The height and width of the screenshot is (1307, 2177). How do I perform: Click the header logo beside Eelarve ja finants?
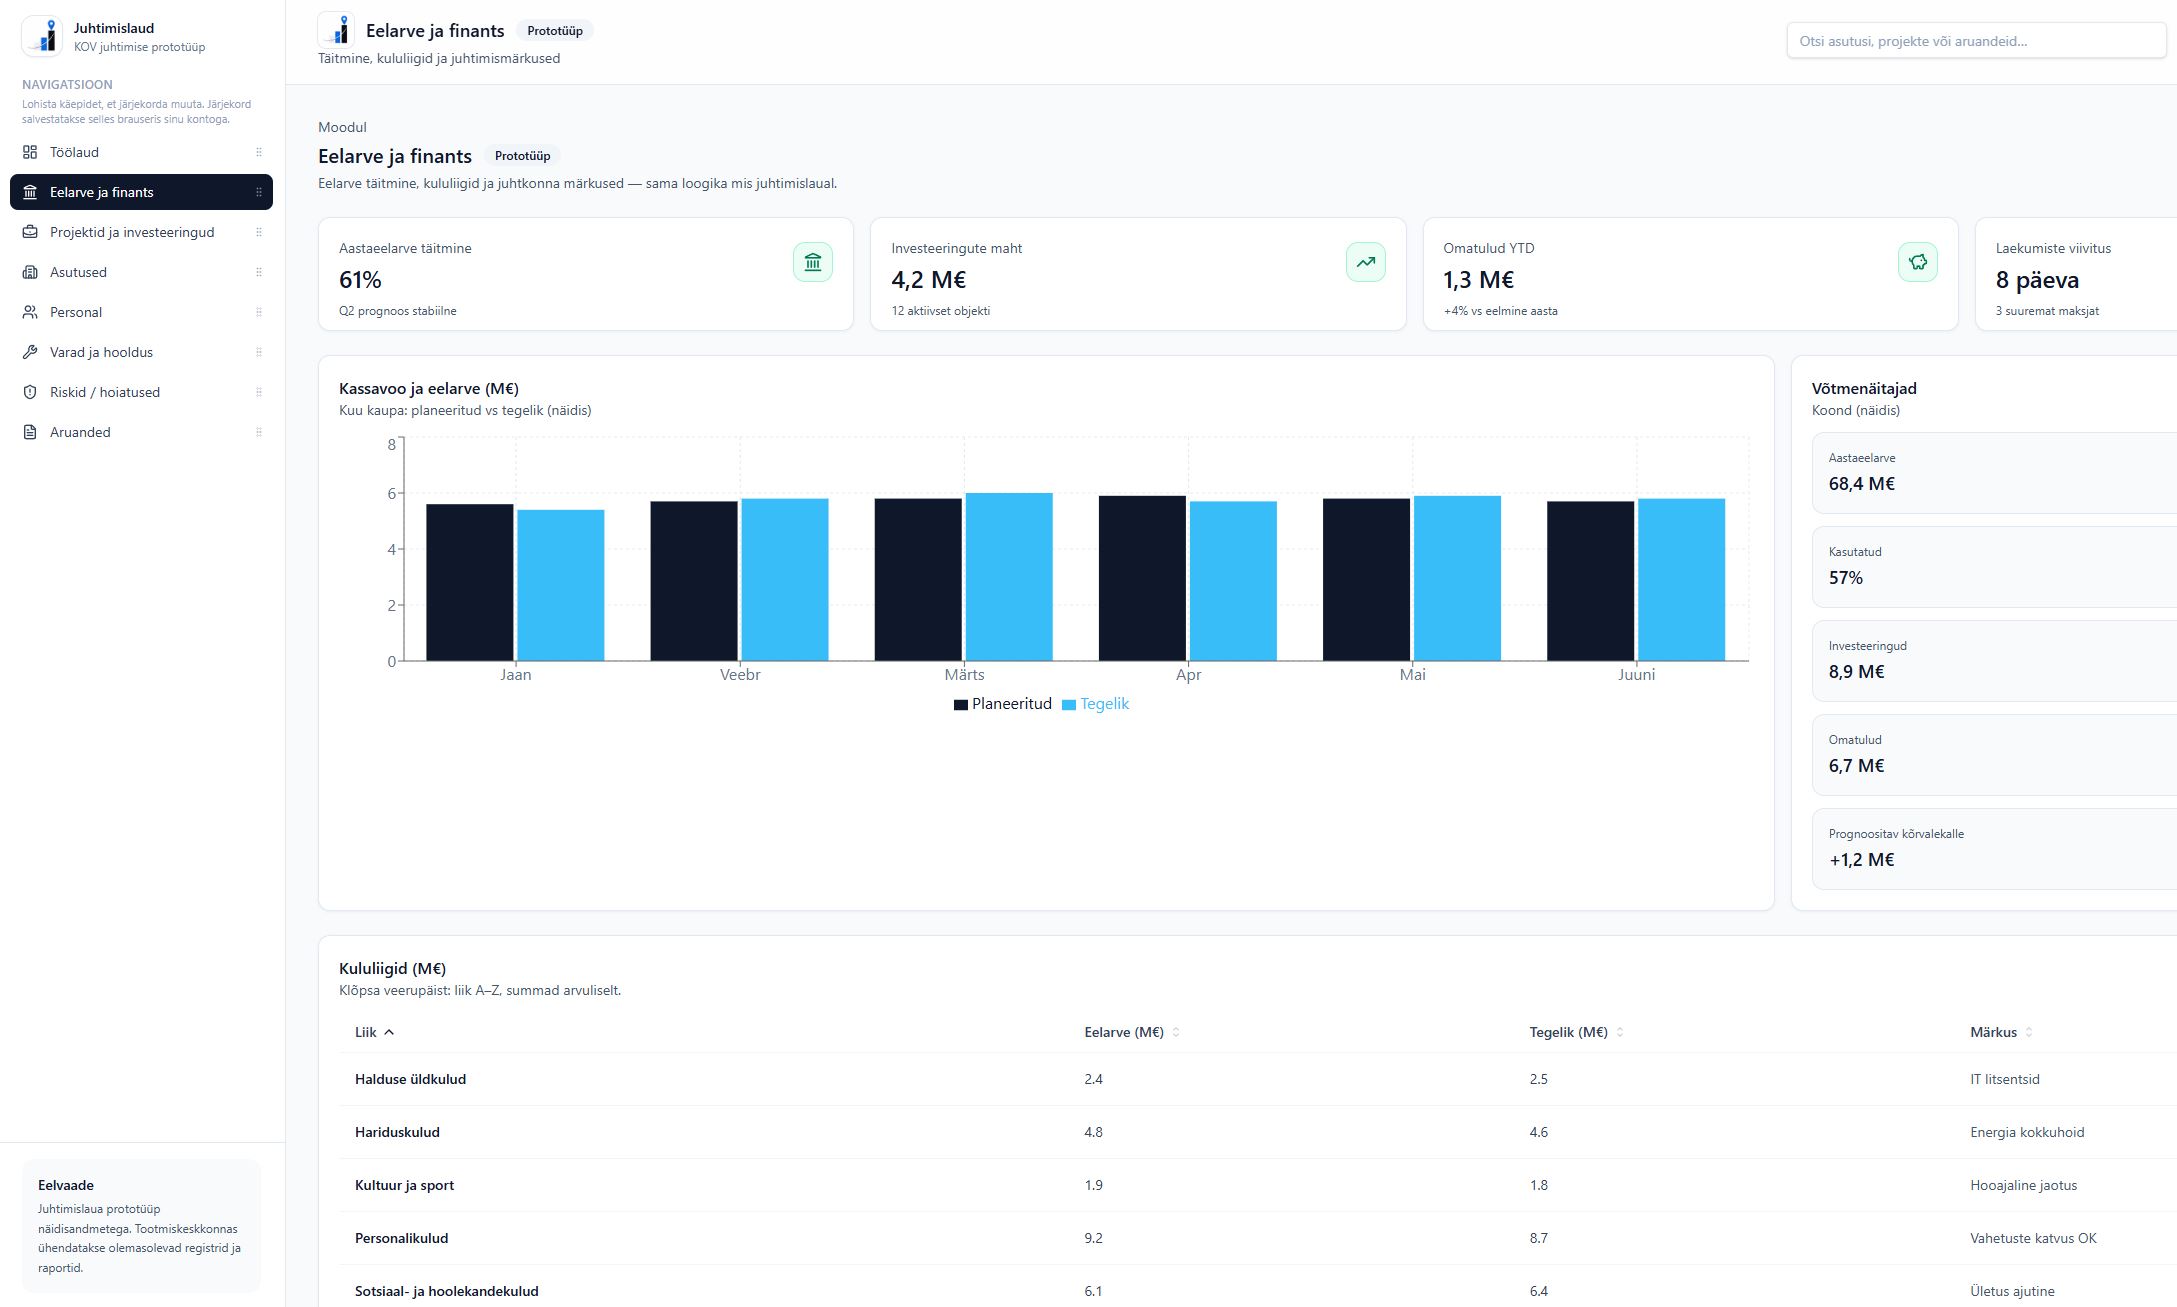click(336, 30)
